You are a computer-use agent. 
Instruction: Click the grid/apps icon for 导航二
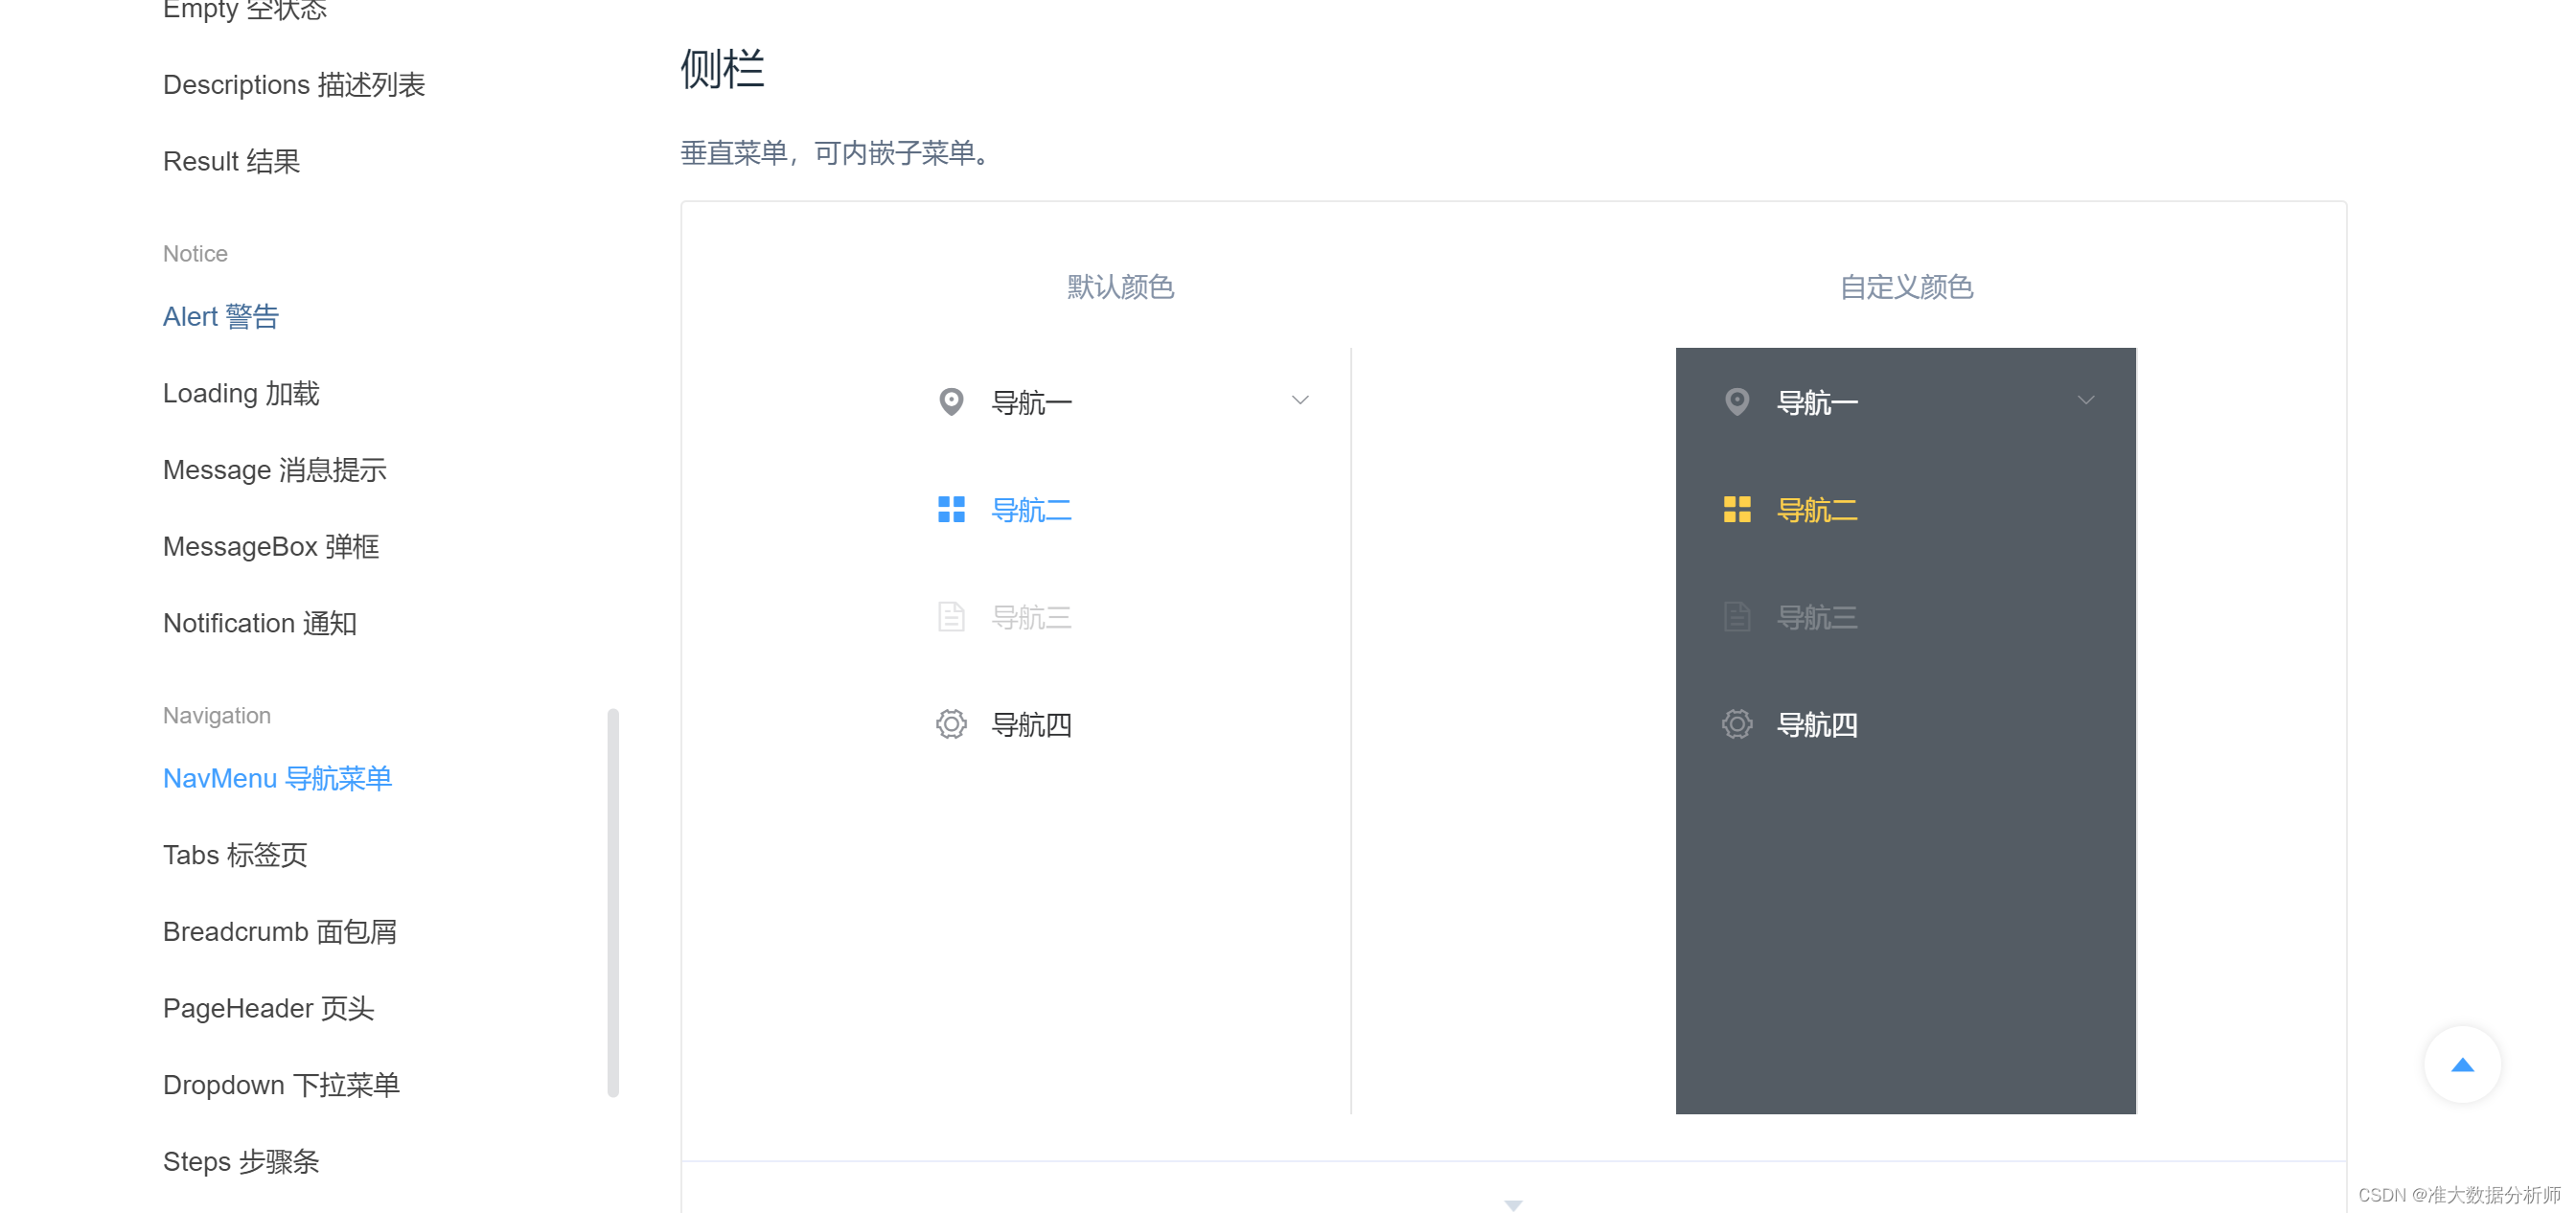click(x=948, y=510)
